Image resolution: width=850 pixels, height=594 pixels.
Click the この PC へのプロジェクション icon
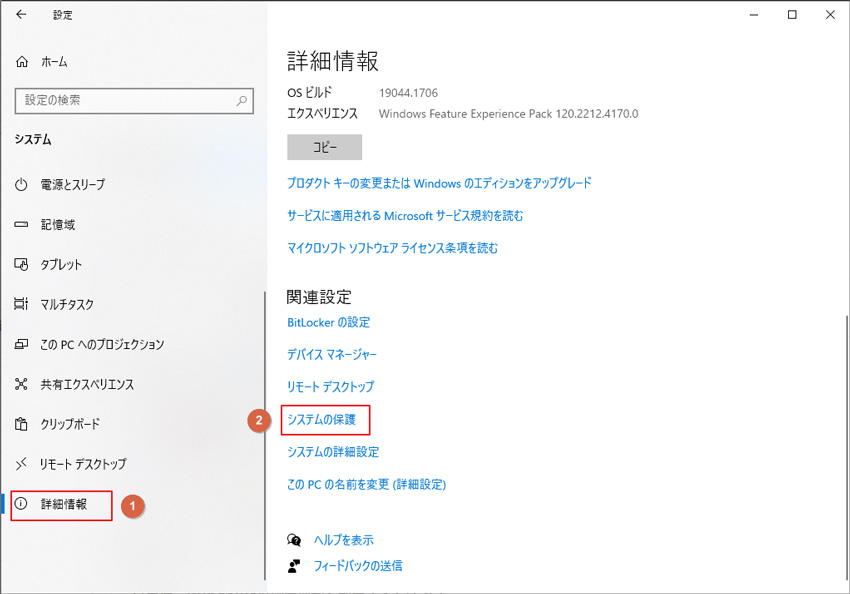pos(21,344)
